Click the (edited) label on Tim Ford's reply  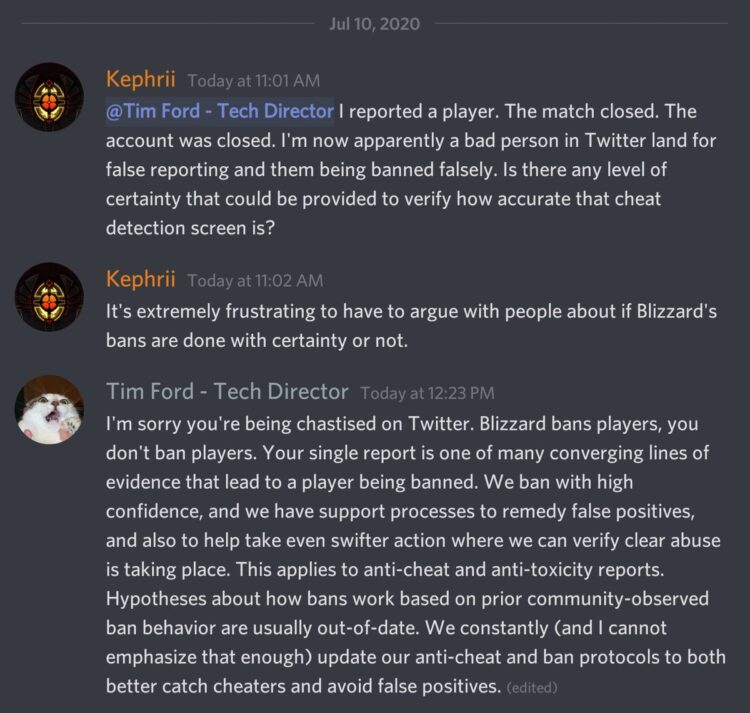pyautogui.click(x=532, y=688)
